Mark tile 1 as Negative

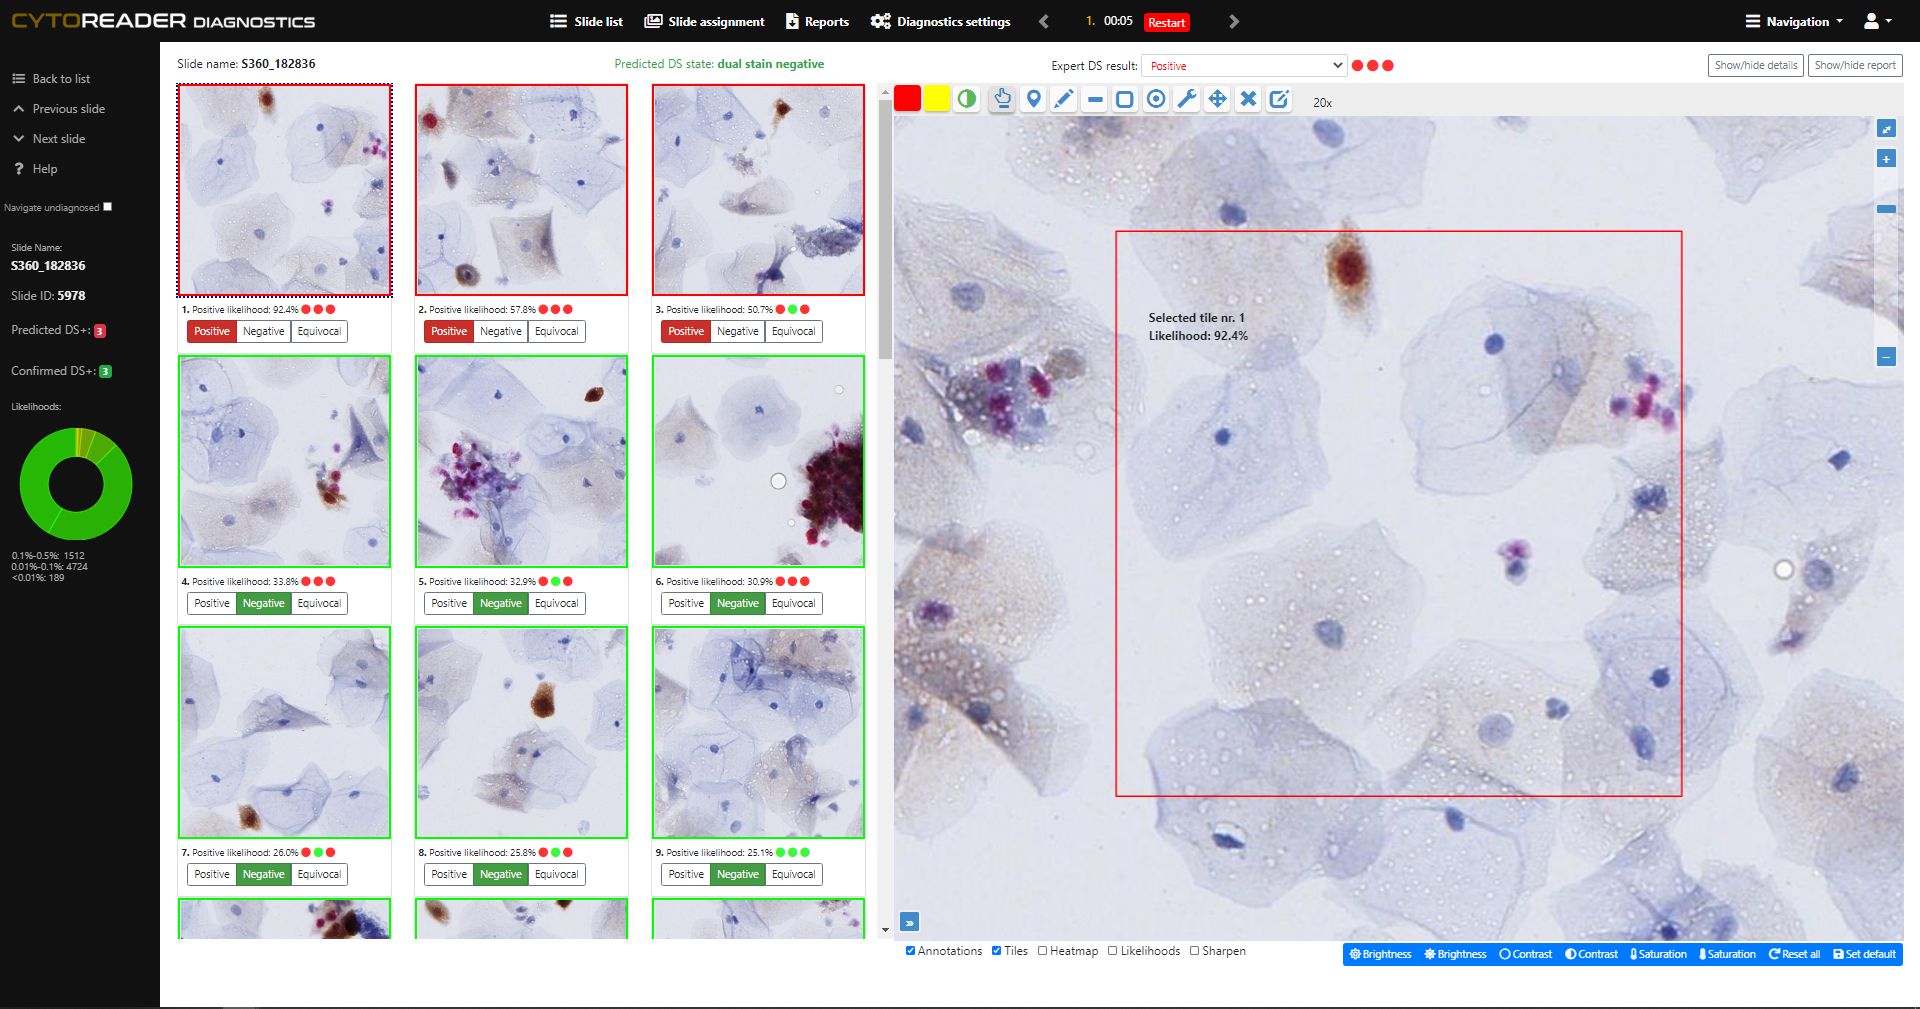pyautogui.click(x=264, y=332)
